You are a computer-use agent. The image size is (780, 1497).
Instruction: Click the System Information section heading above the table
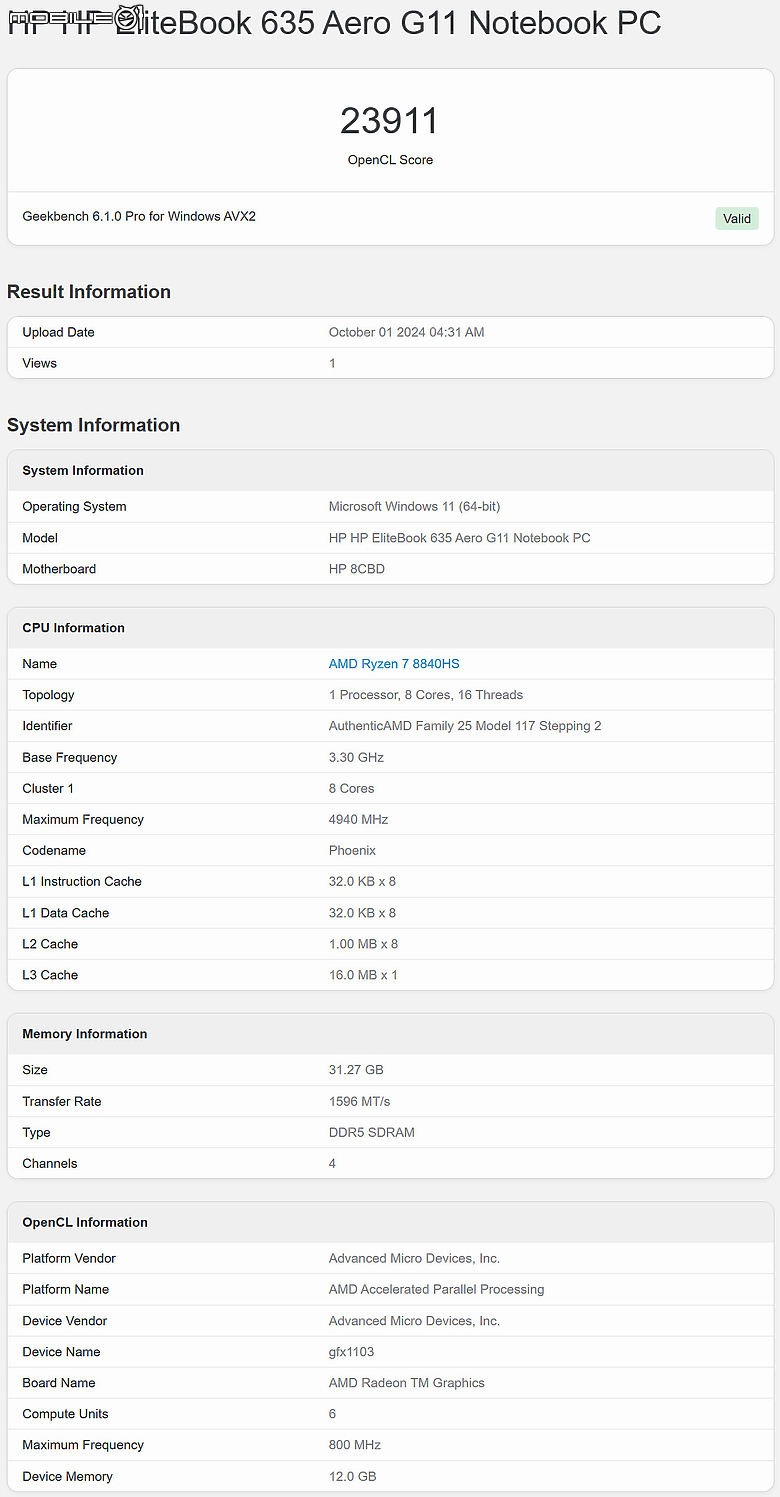[93, 425]
